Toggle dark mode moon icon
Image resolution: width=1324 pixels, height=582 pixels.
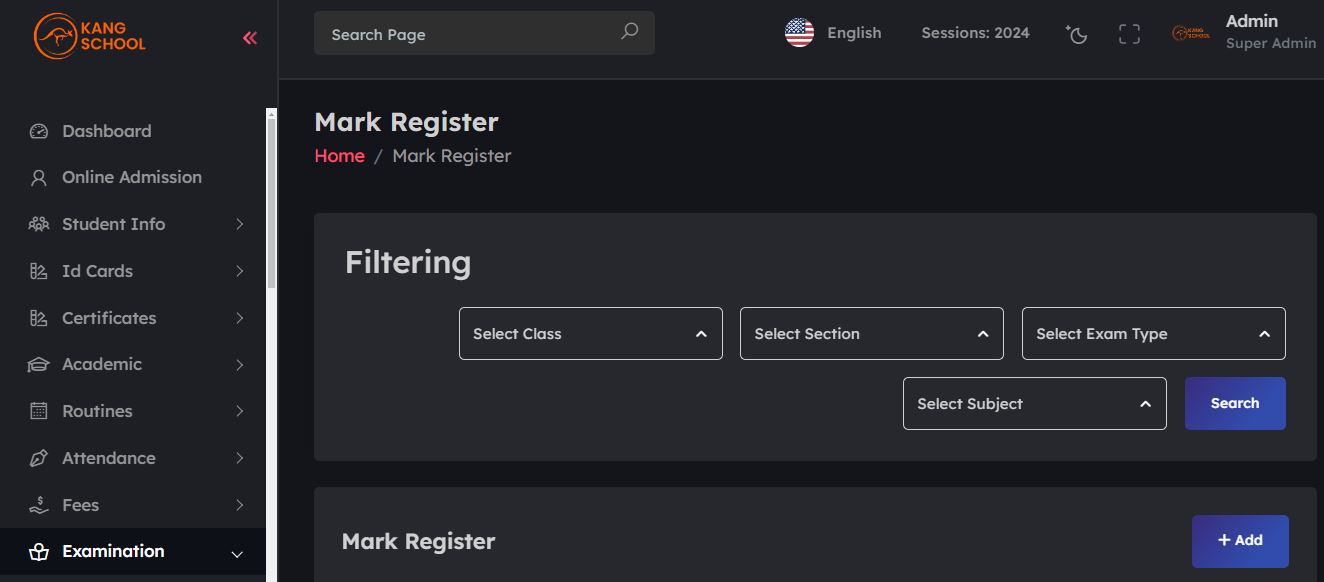(x=1077, y=34)
